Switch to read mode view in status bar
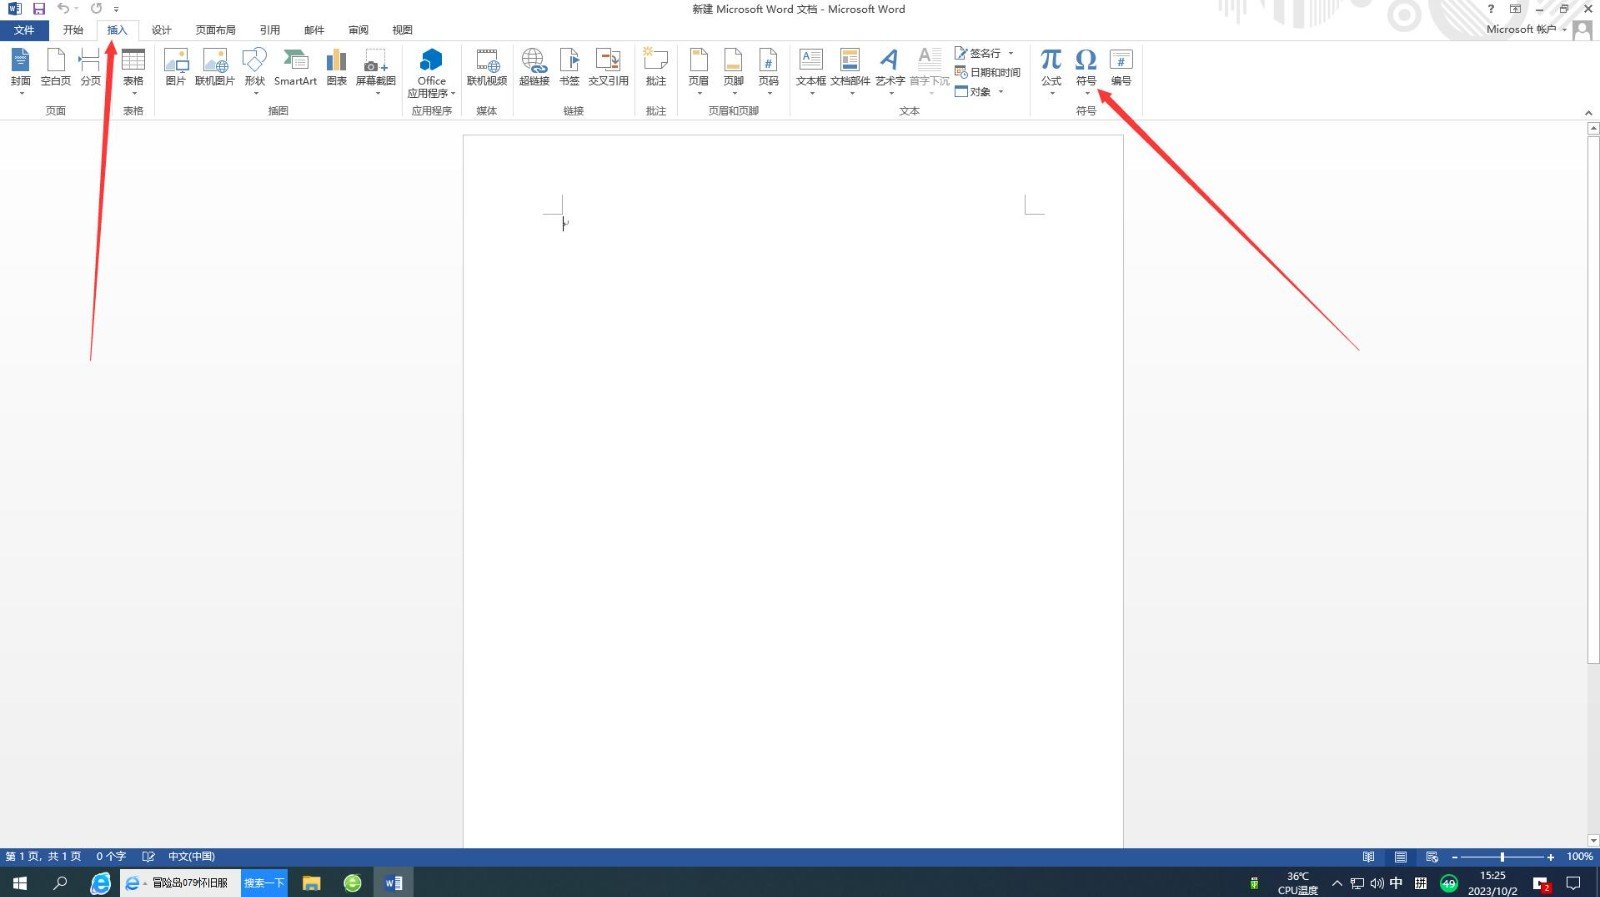 [1368, 857]
